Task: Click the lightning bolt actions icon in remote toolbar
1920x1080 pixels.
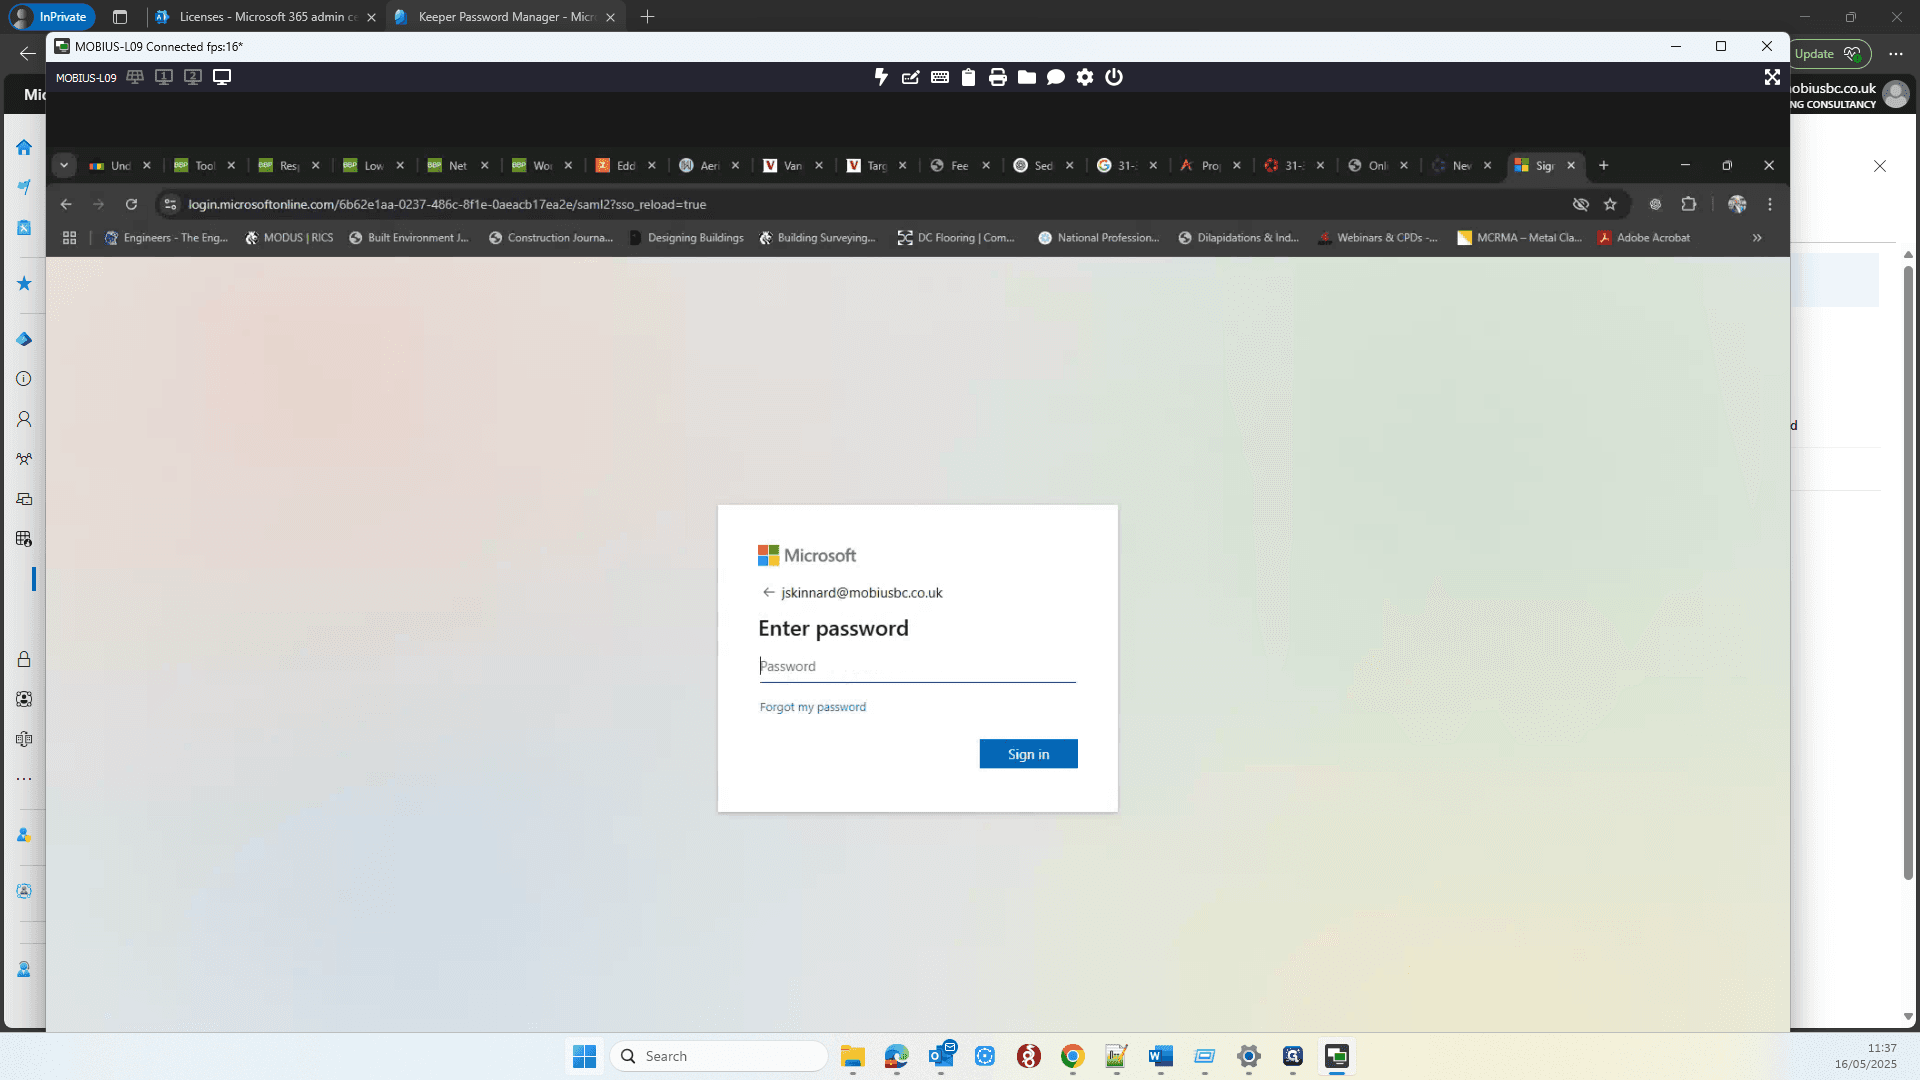Action: 881,77
